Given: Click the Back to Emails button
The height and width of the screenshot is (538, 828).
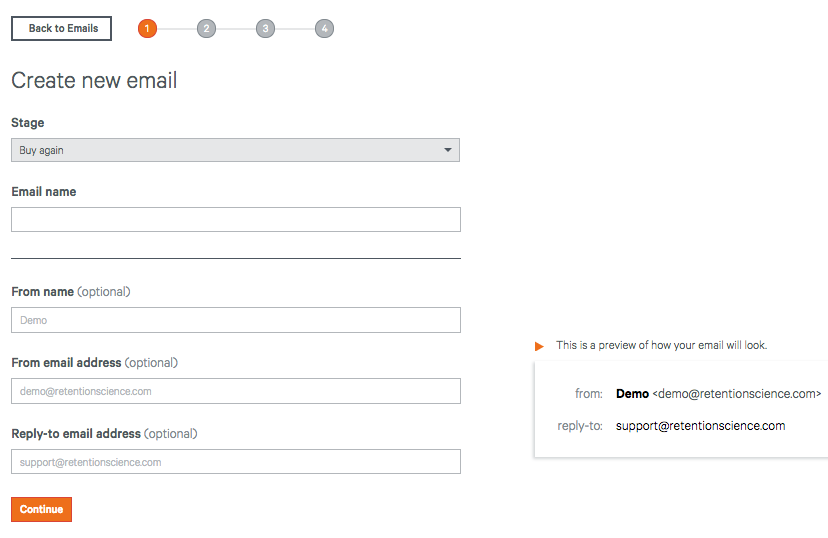Looking at the screenshot, I should coord(61,29).
